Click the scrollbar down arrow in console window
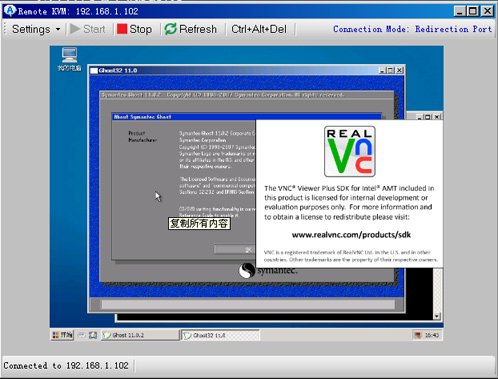 [437, 316]
